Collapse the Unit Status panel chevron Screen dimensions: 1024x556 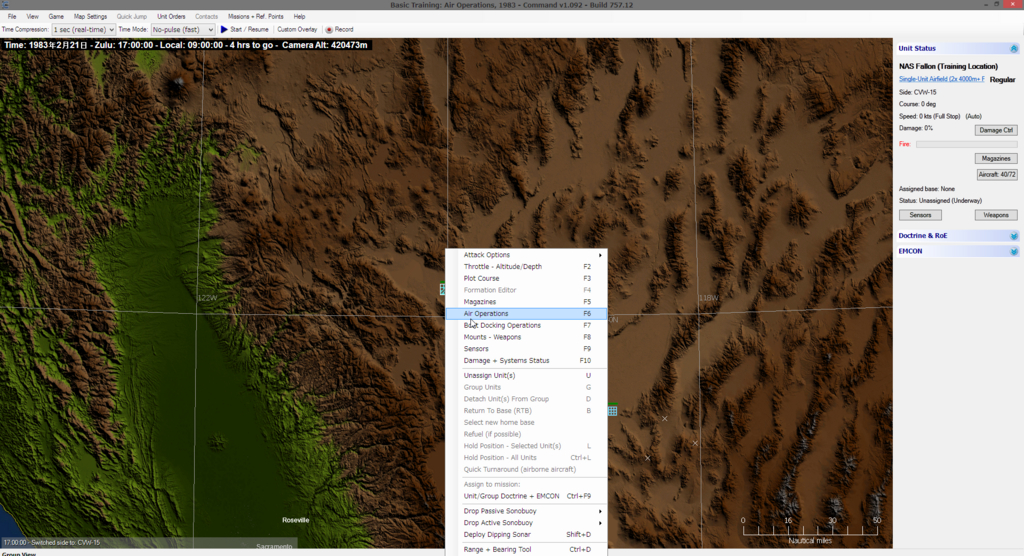click(x=1014, y=48)
